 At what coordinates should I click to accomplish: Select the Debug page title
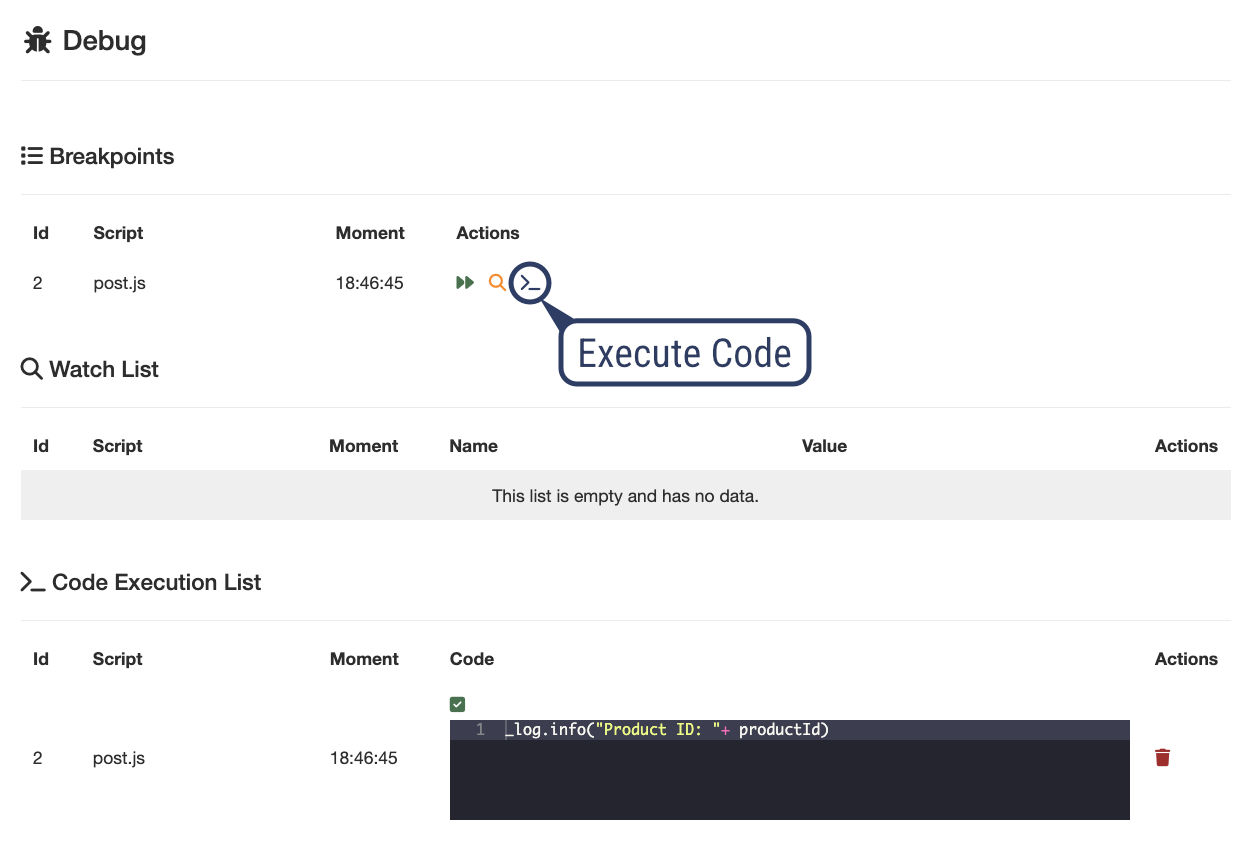pos(104,41)
